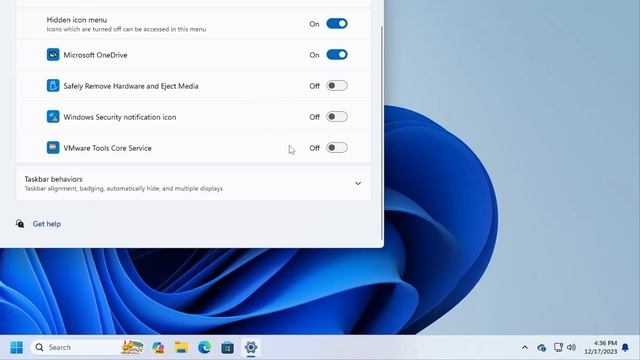Open the Get help link
The image size is (640, 360).
click(47, 224)
